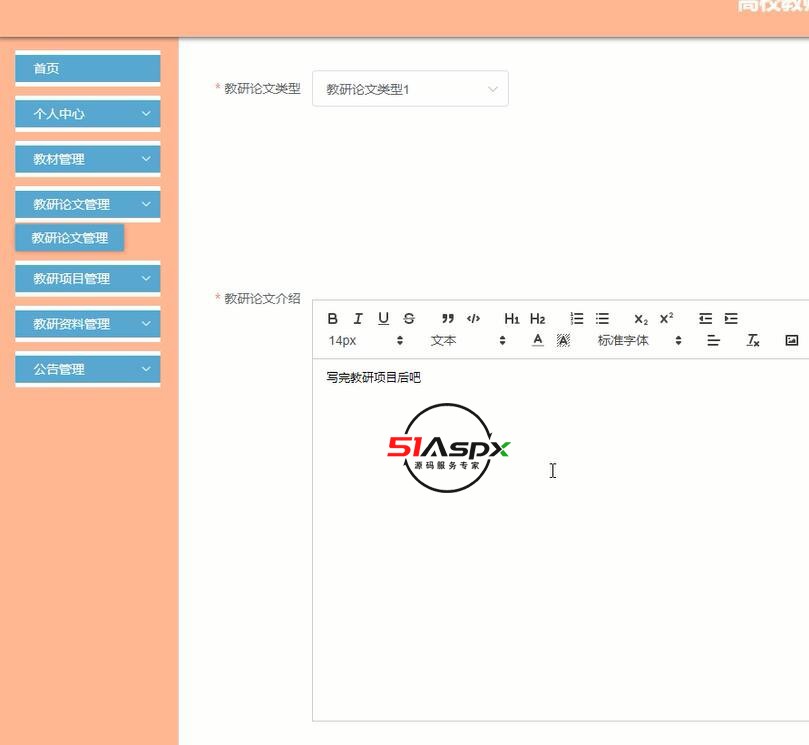Expand the 教研项目管理 menu

88,279
